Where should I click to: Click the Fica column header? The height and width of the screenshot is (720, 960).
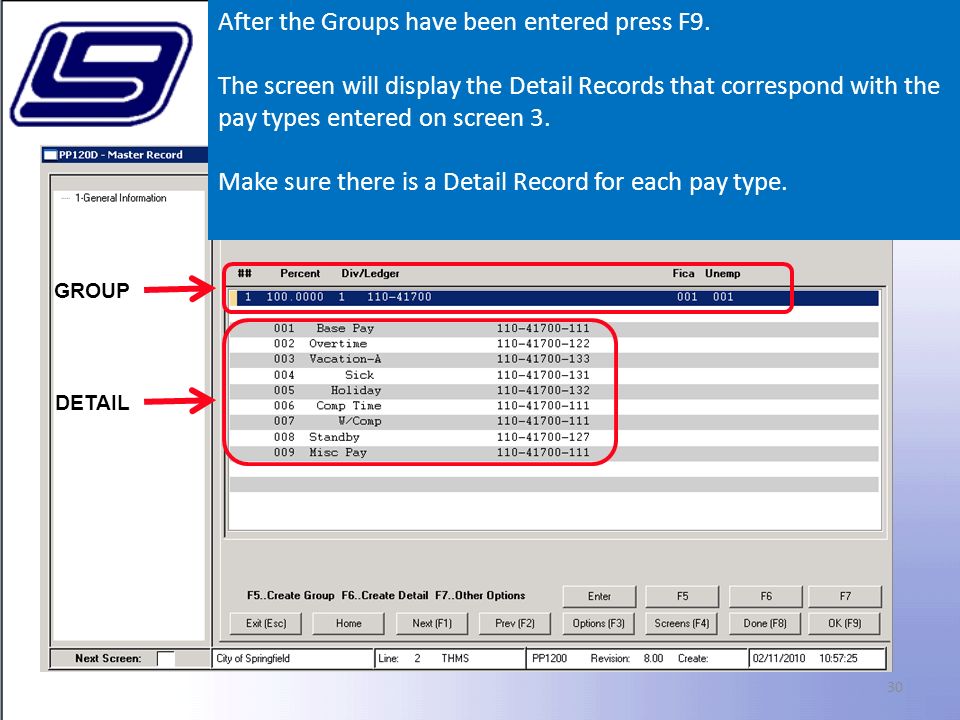tap(683, 274)
